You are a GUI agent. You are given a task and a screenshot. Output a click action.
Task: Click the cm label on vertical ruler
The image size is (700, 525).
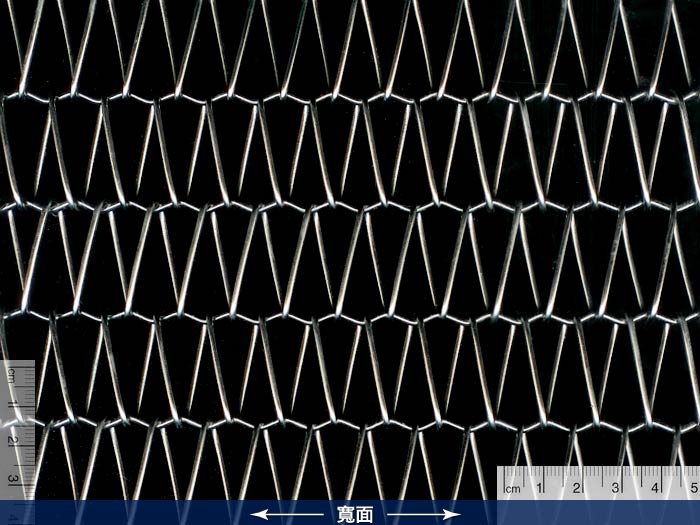pos(12,374)
